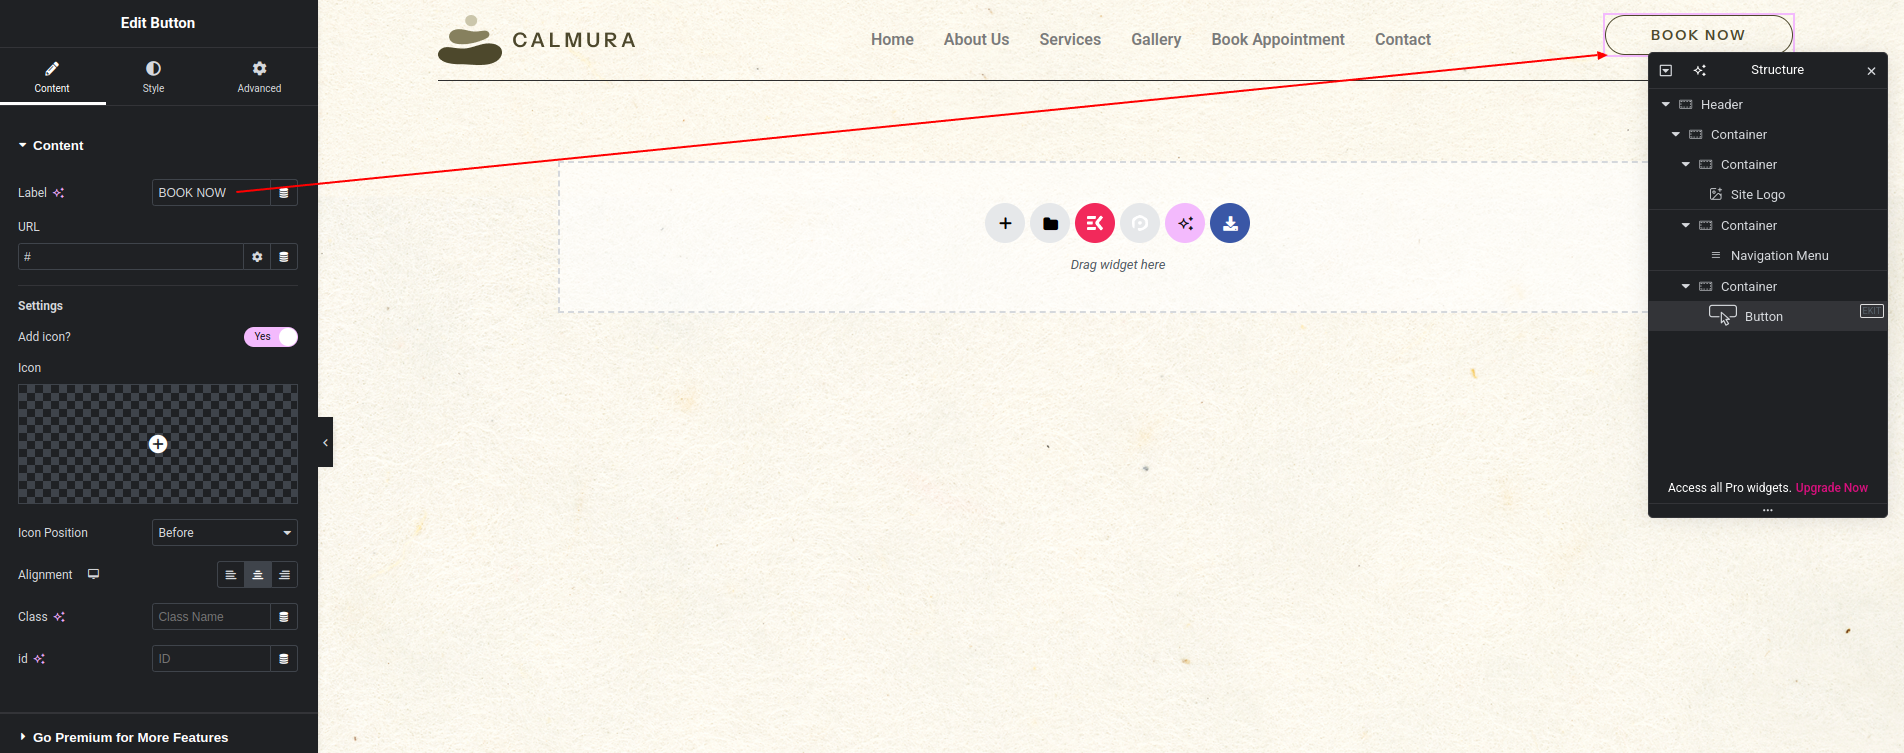Image resolution: width=1904 pixels, height=753 pixels.
Task: Click the ElementsKit red circle icon
Action: 1095,223
